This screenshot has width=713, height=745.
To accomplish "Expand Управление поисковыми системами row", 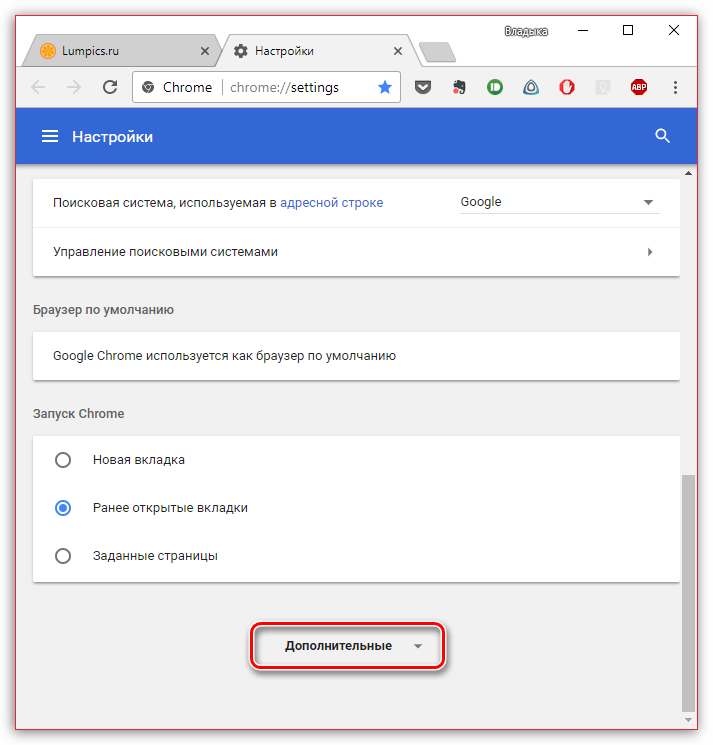I will (x=356, y=252).
